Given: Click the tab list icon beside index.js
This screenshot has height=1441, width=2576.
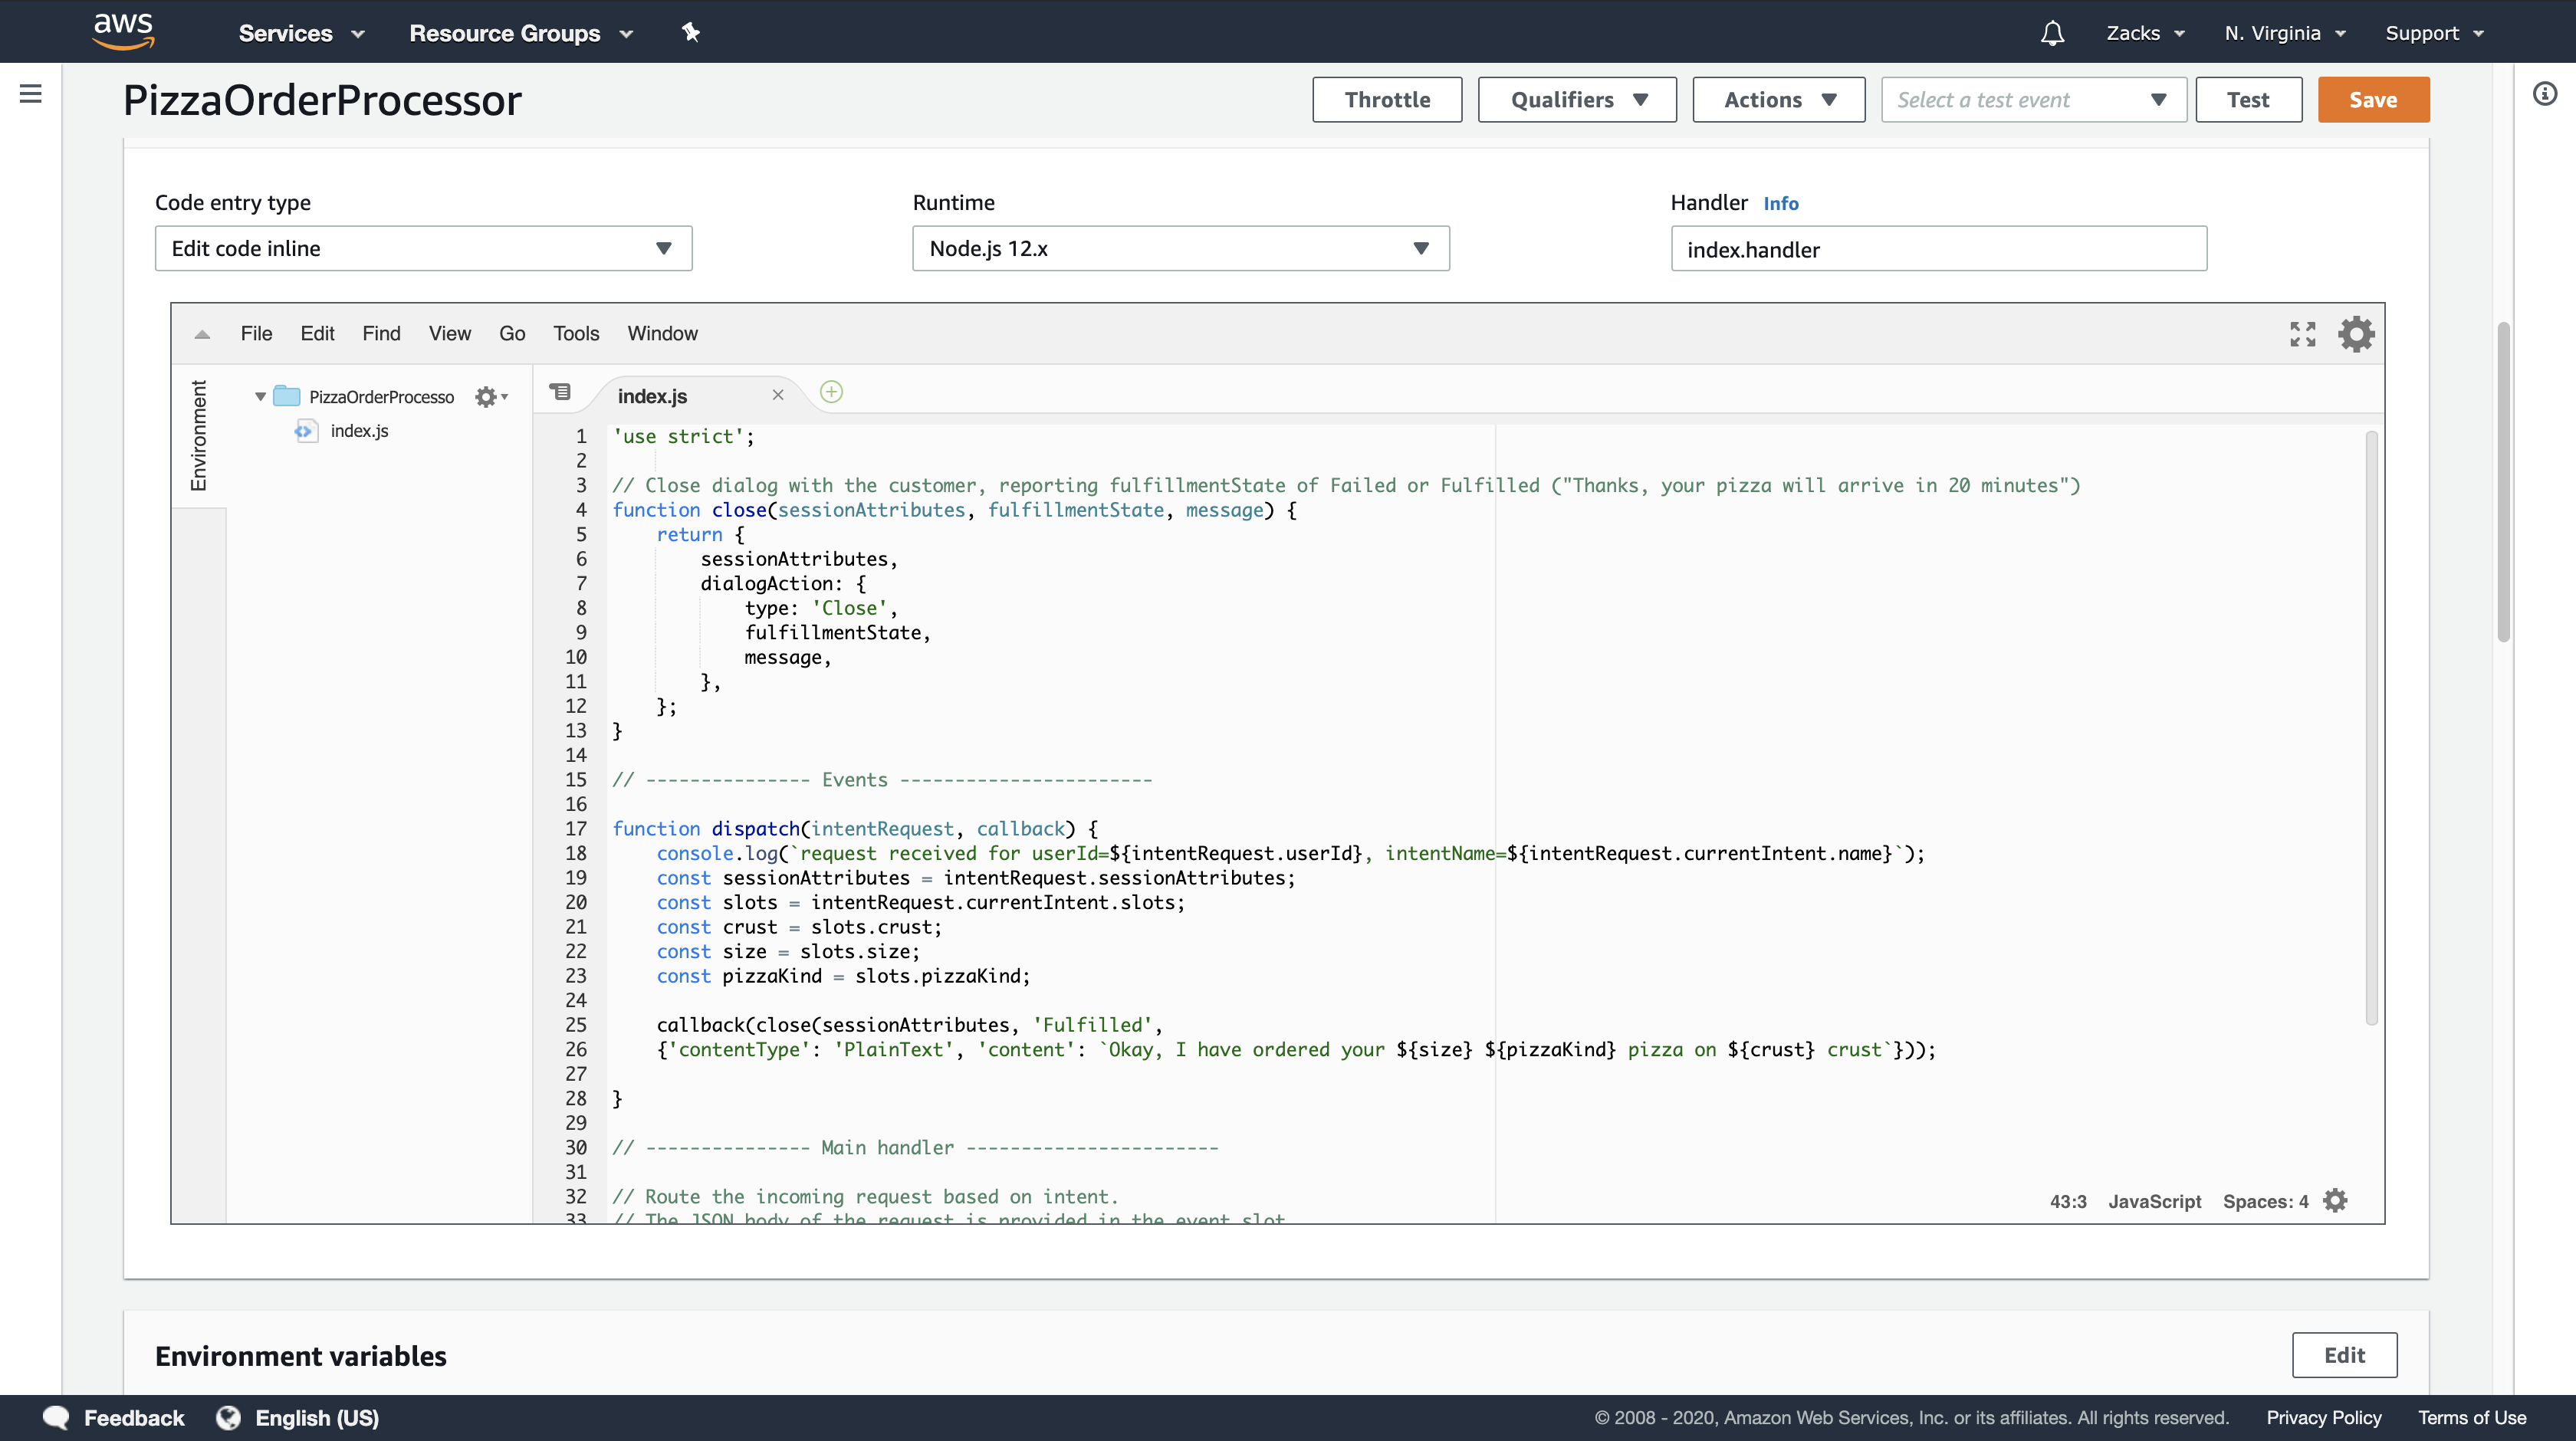Looking at the screenshot, I should coord(561,392).
